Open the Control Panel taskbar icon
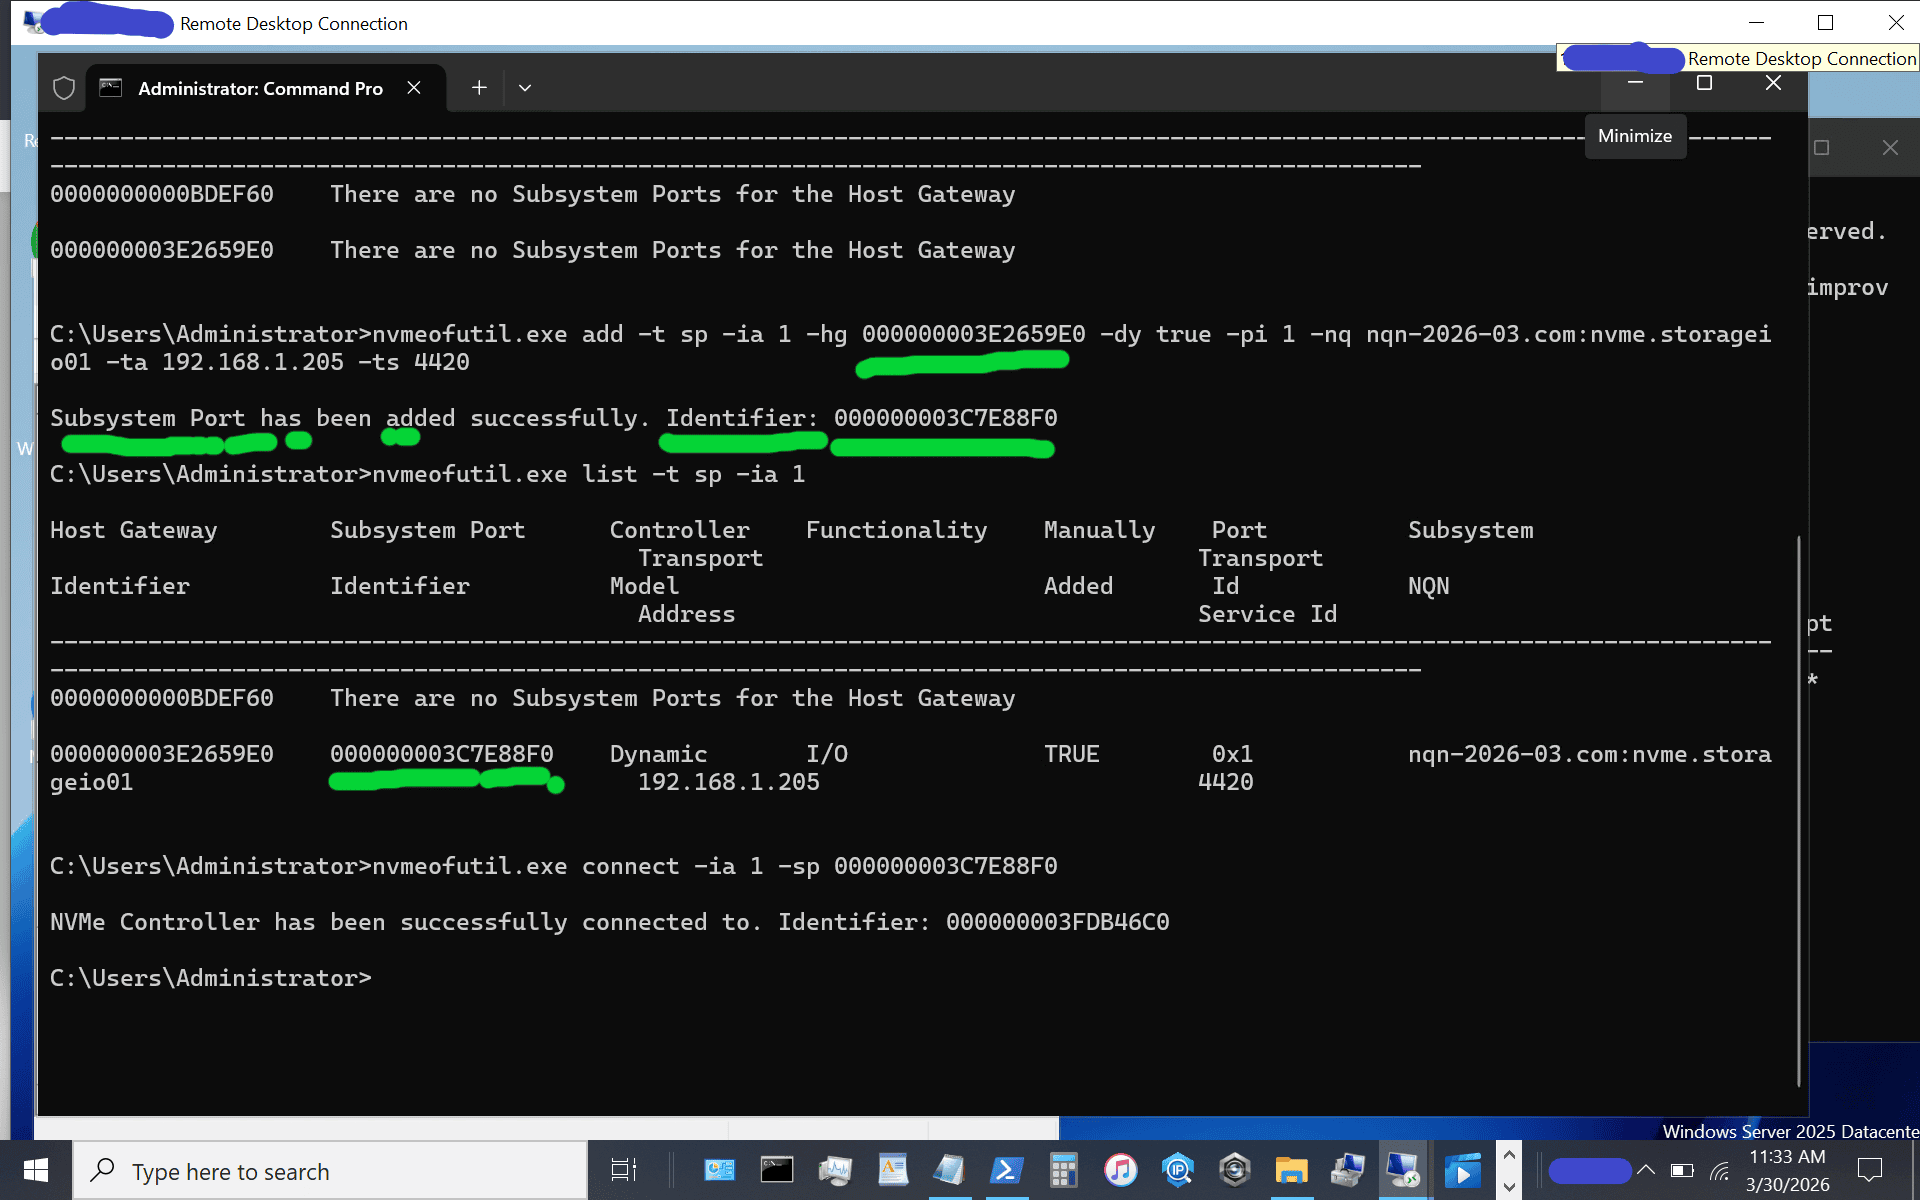This screenshot has height=1200, width=1920. tap(719, 1170)
